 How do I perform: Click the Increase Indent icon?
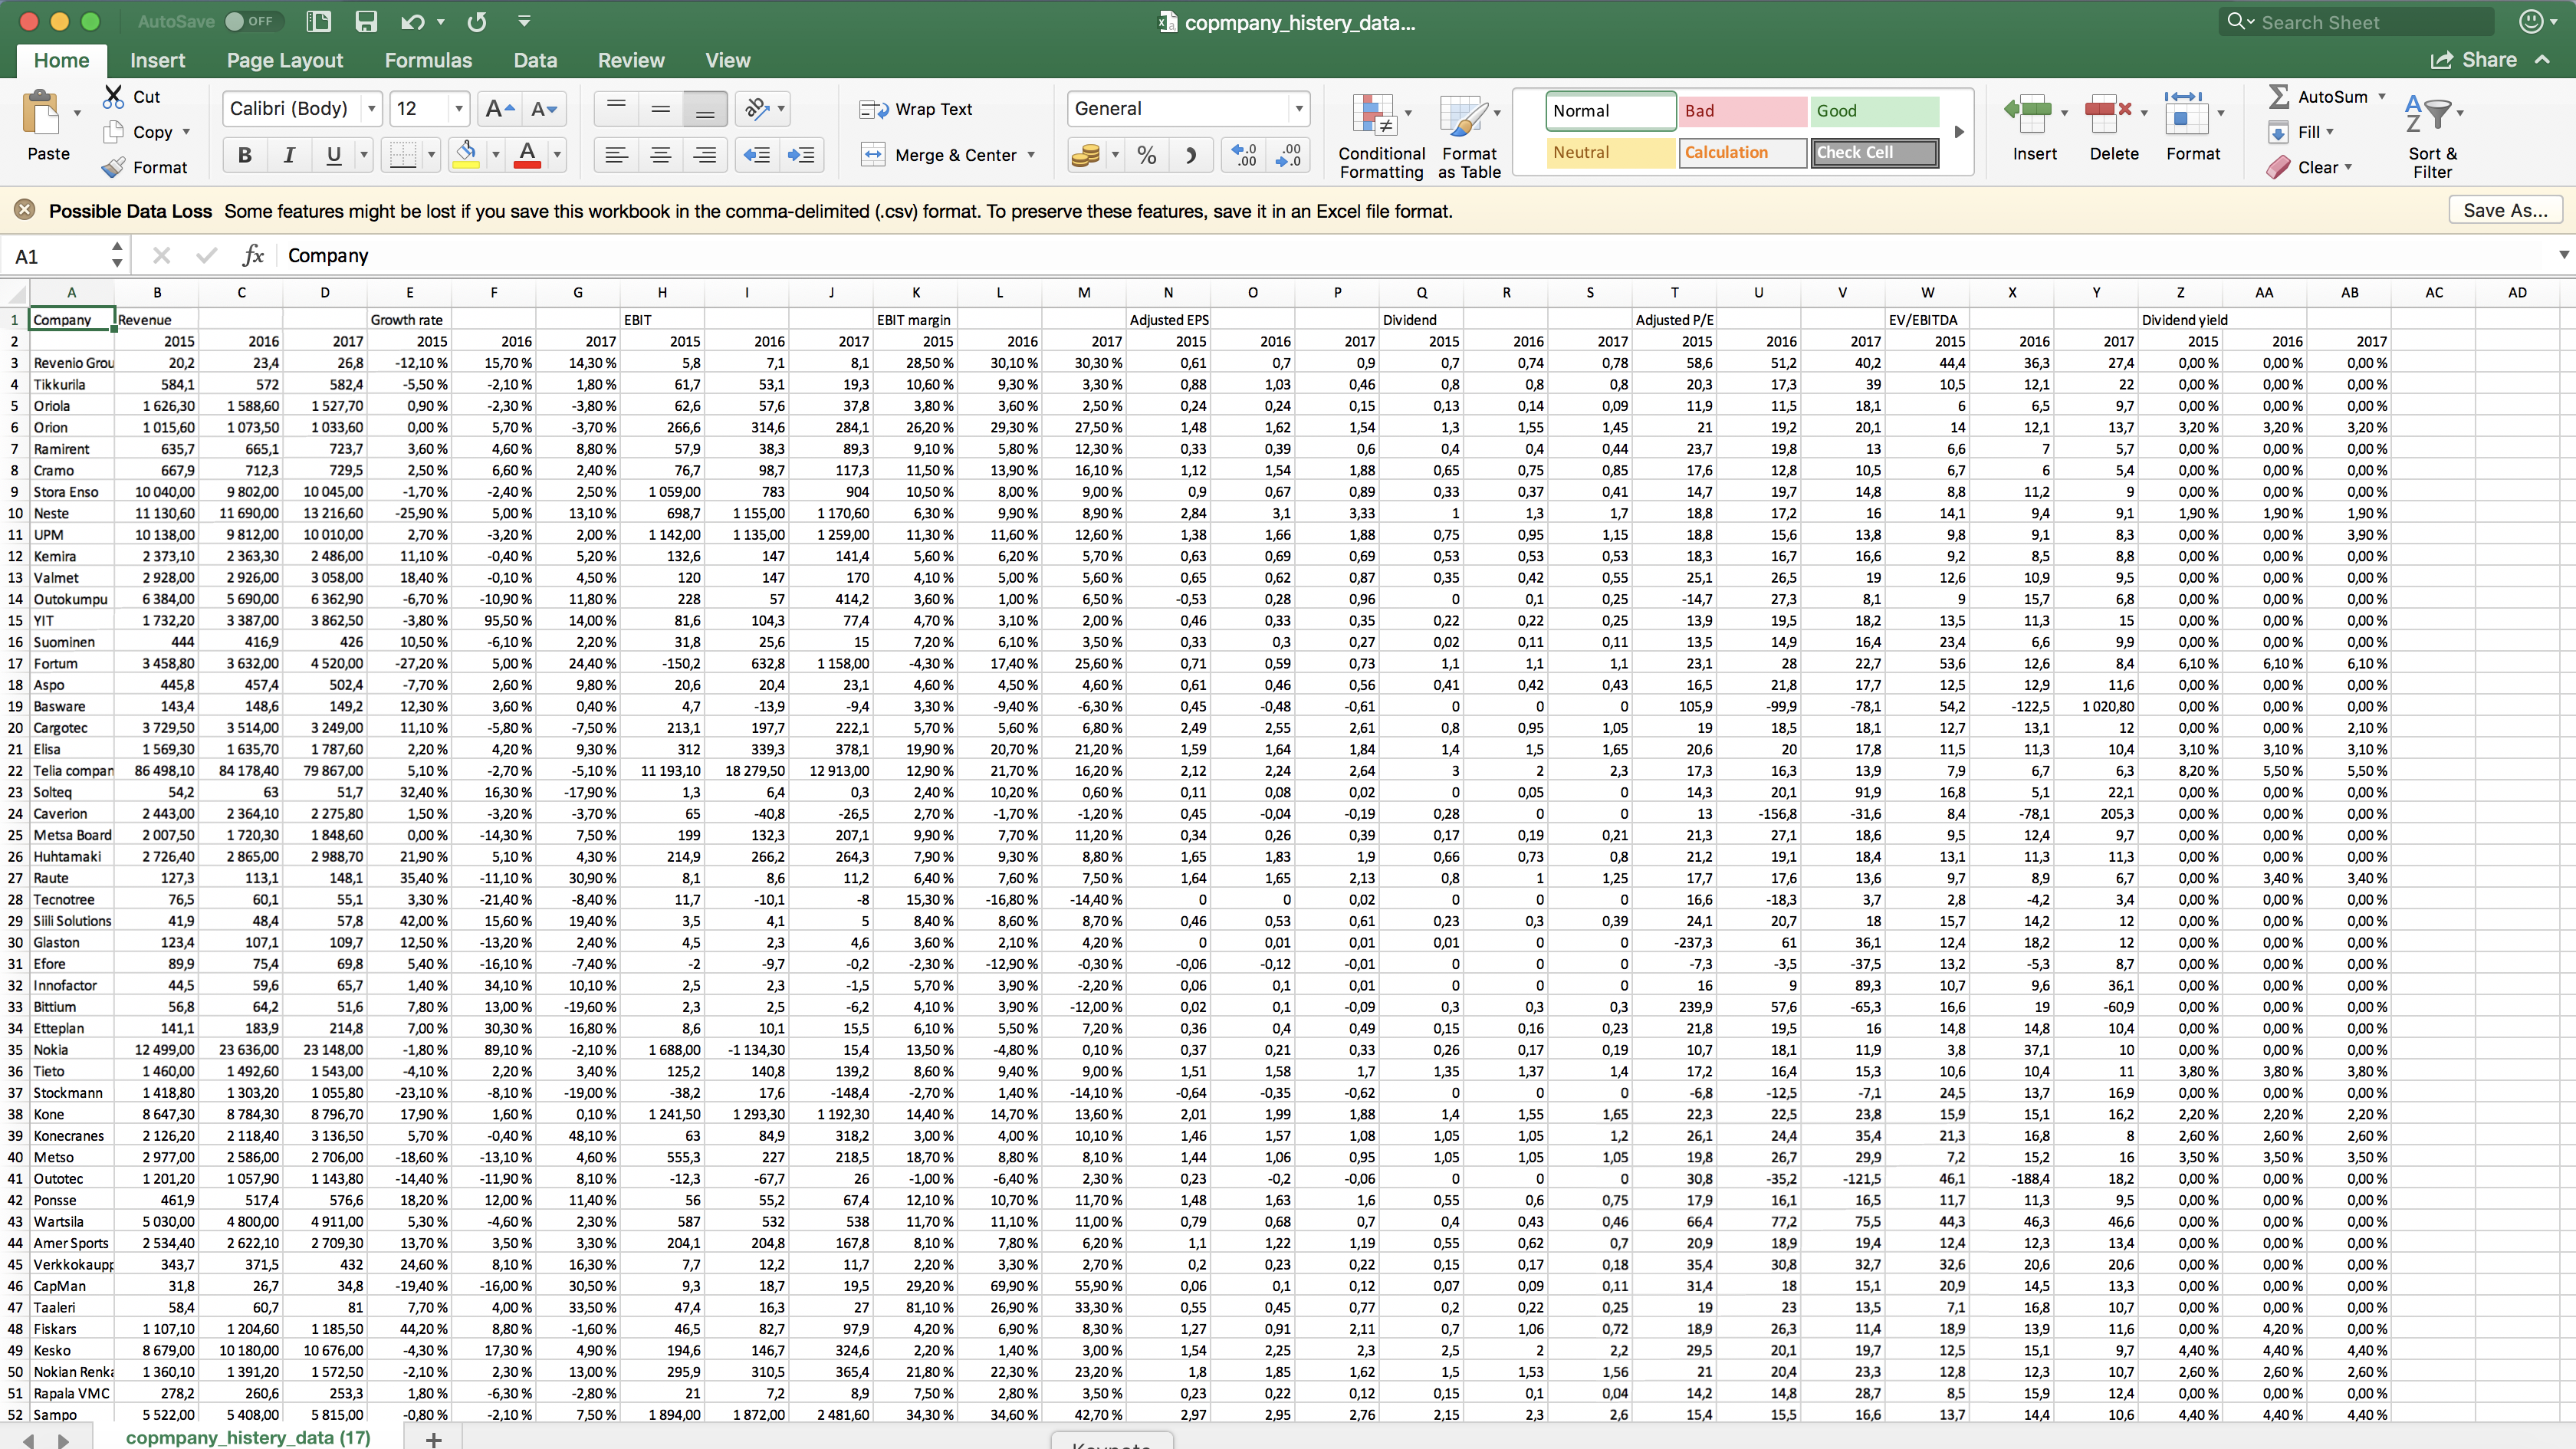801,155
